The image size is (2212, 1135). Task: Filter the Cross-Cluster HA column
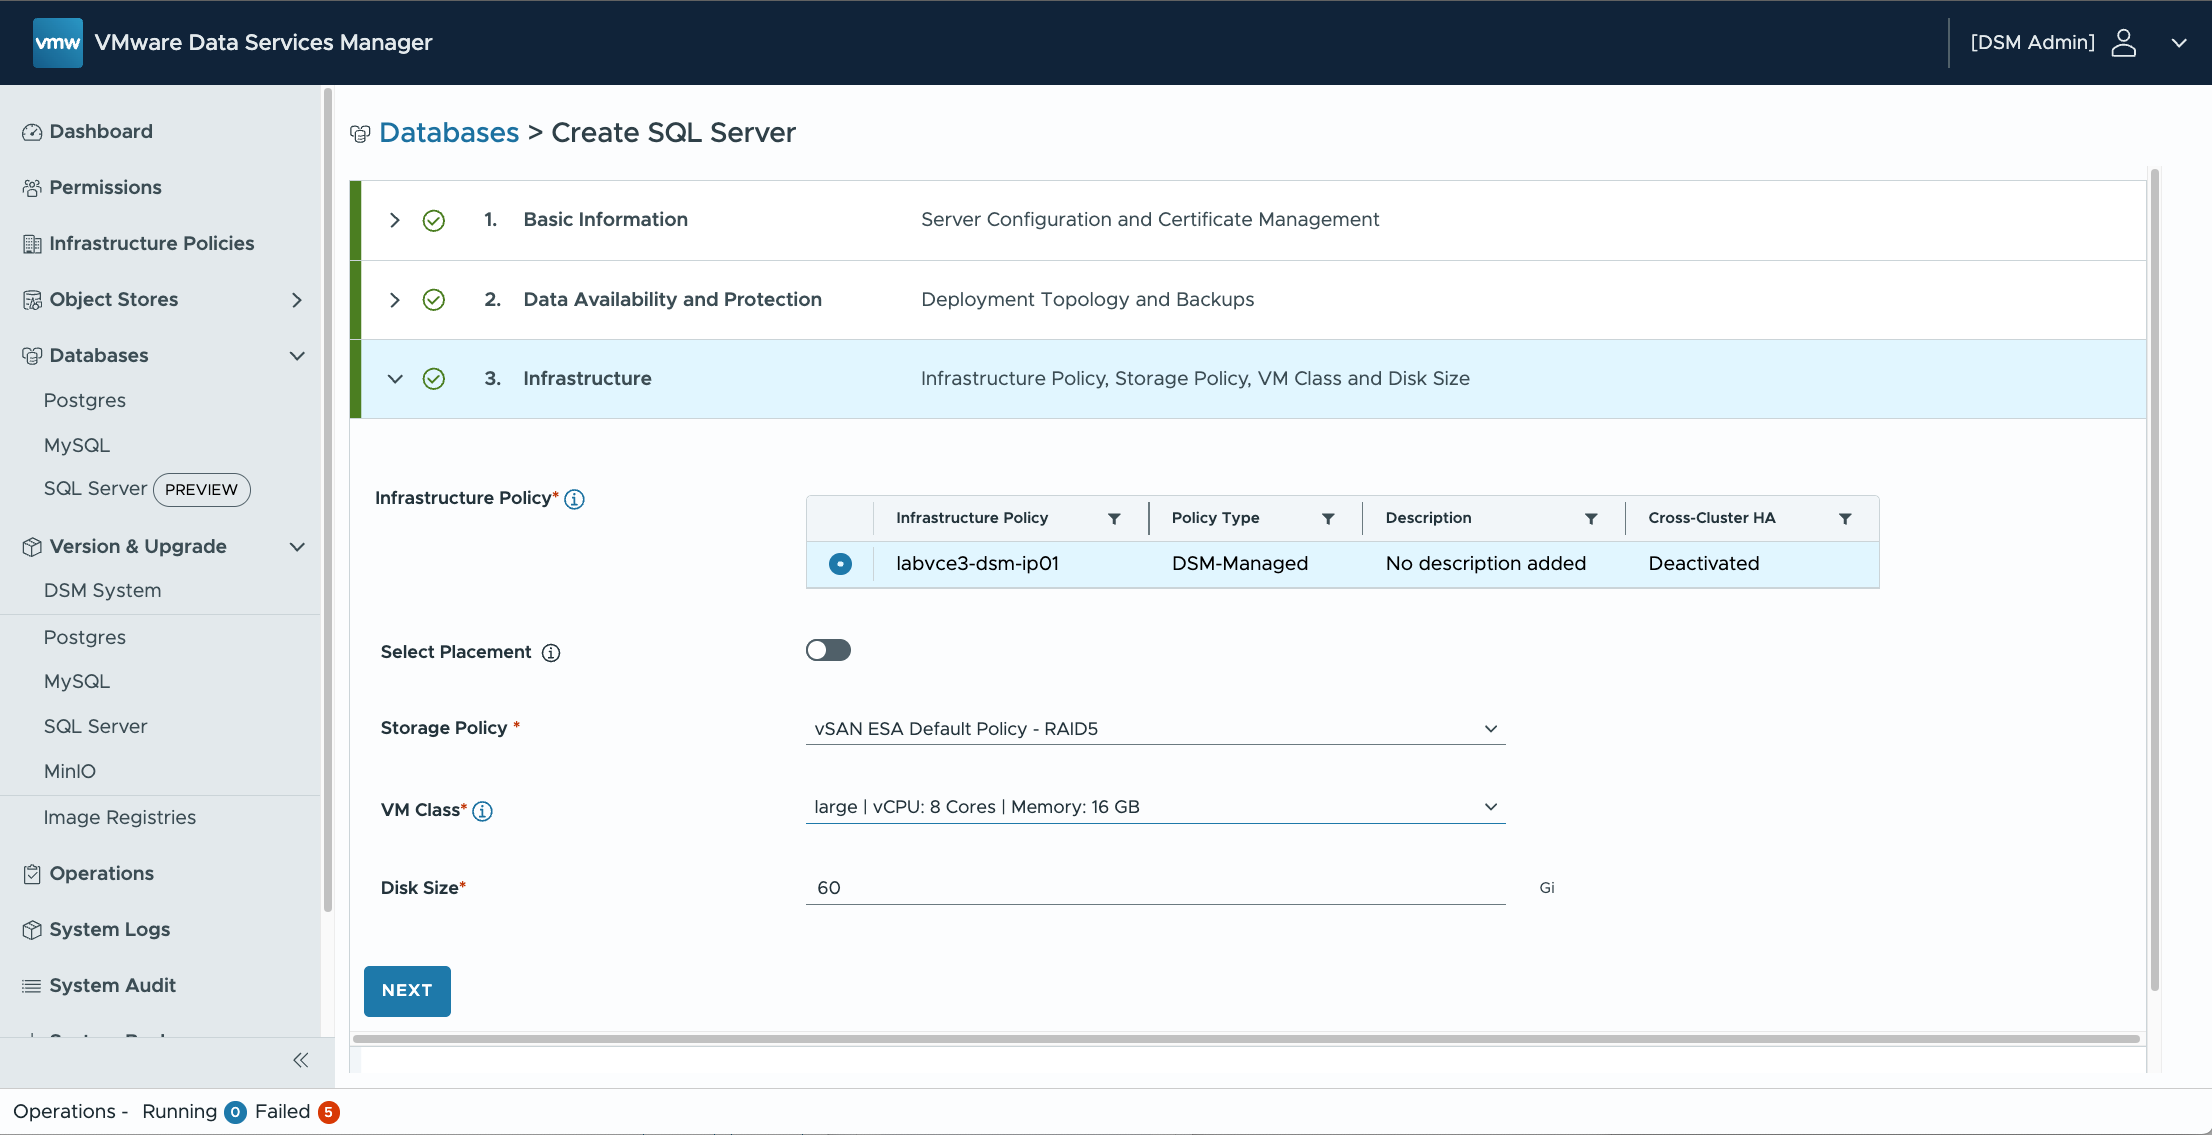point(1845,518)
